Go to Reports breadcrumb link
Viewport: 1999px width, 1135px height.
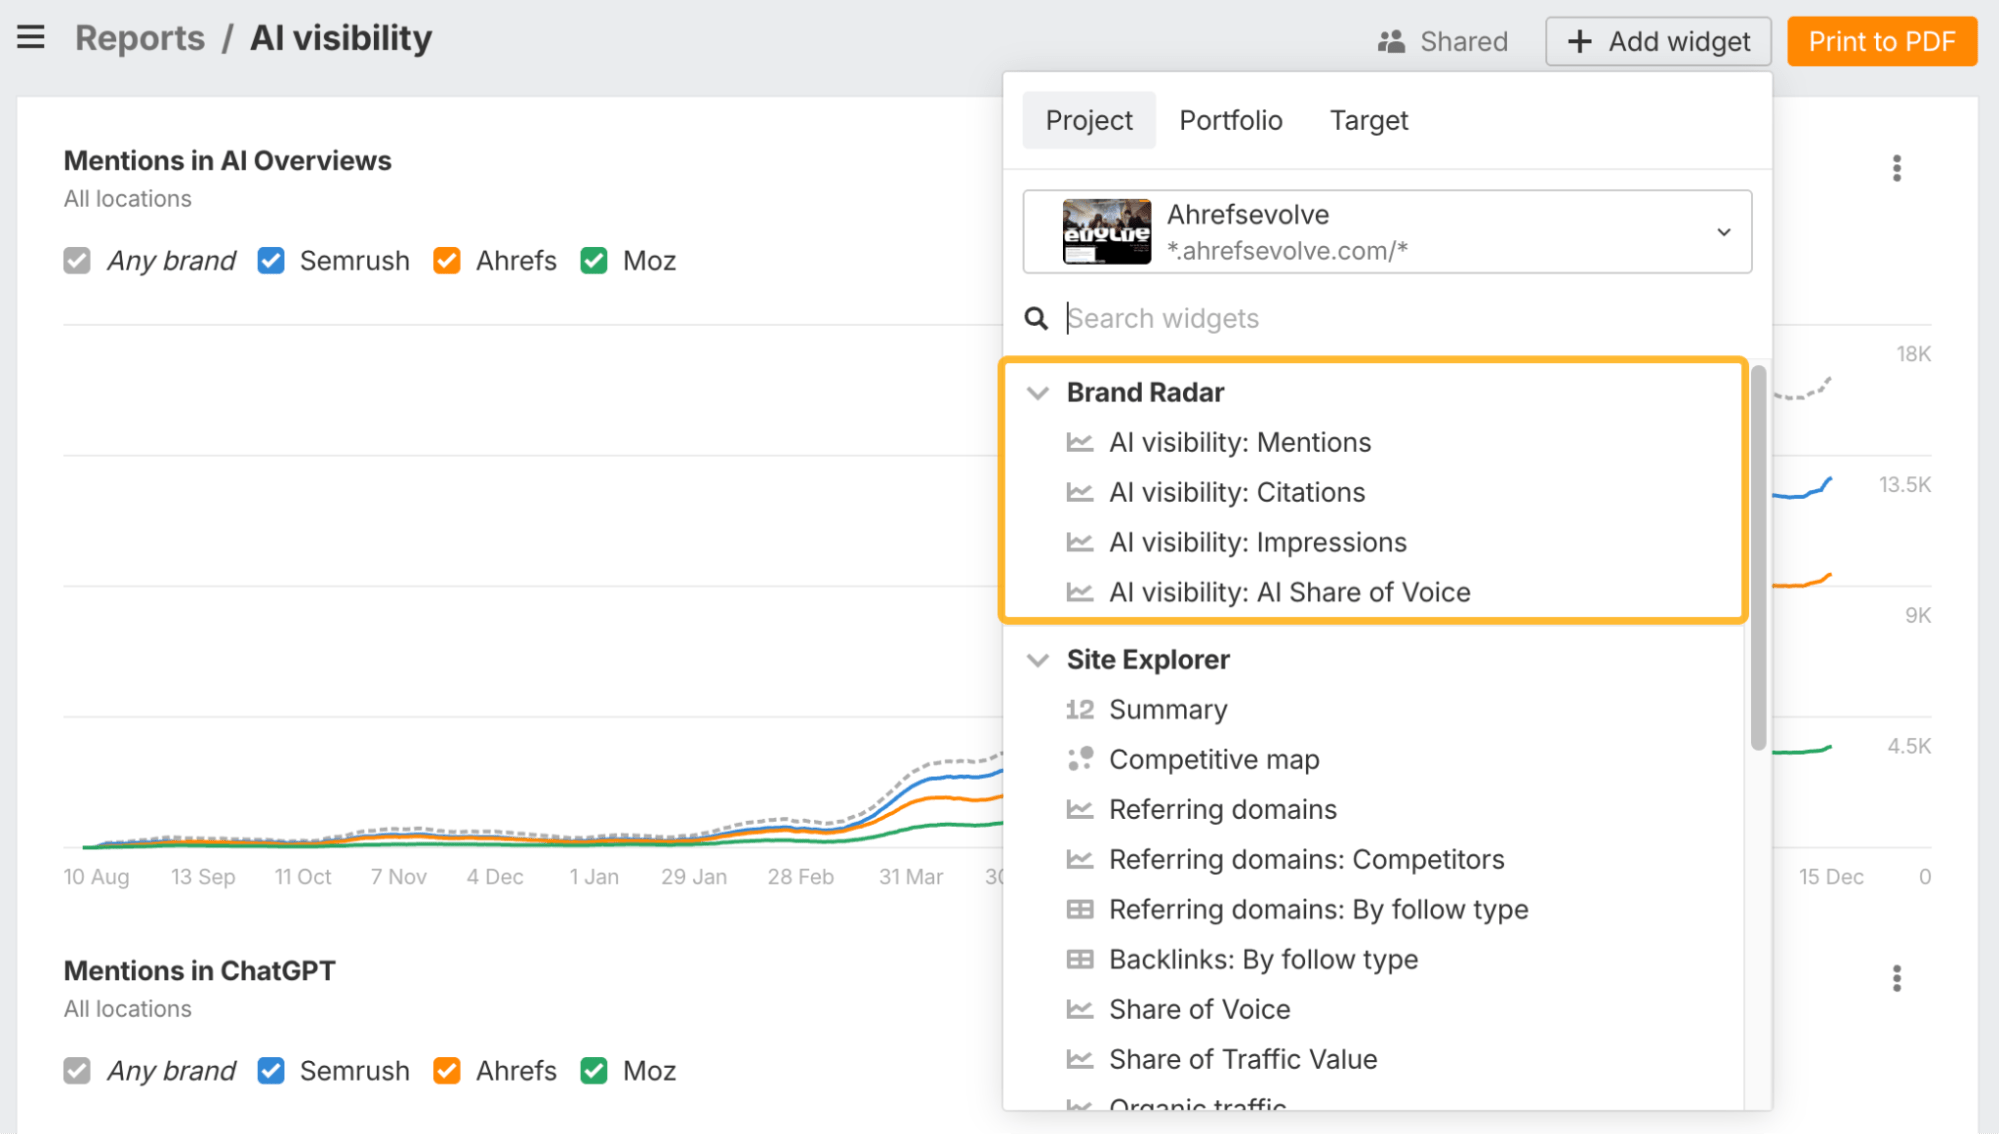[x=140, y=38]
